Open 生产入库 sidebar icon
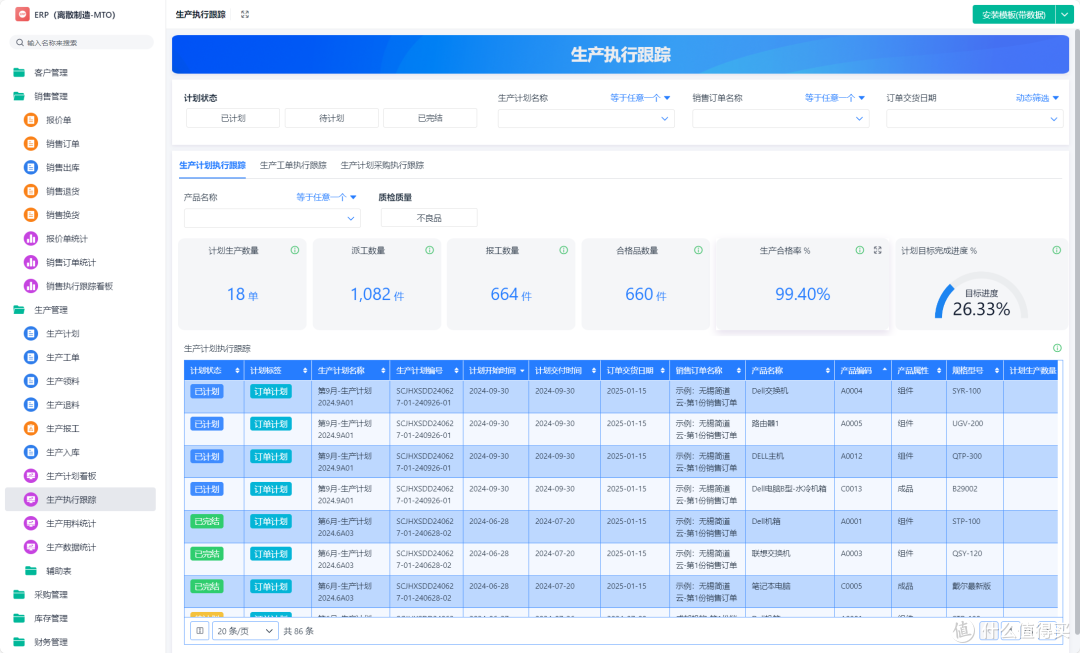 coord(31,453)
